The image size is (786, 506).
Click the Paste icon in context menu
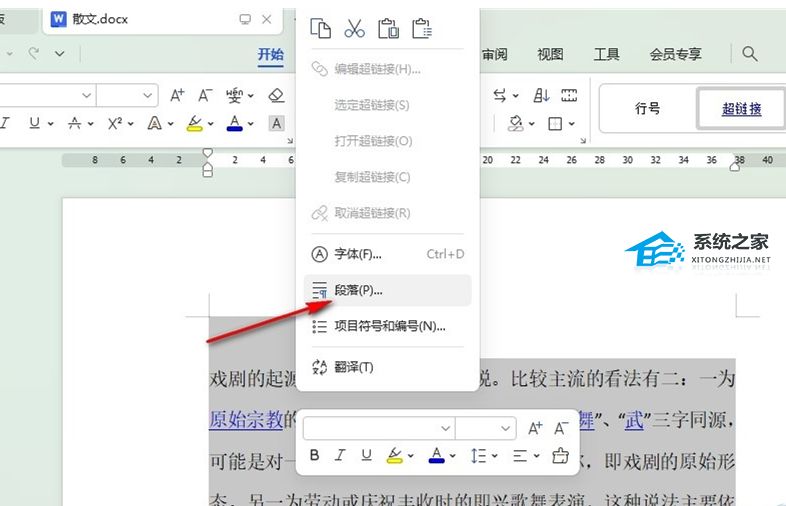[x=388, y=28]
